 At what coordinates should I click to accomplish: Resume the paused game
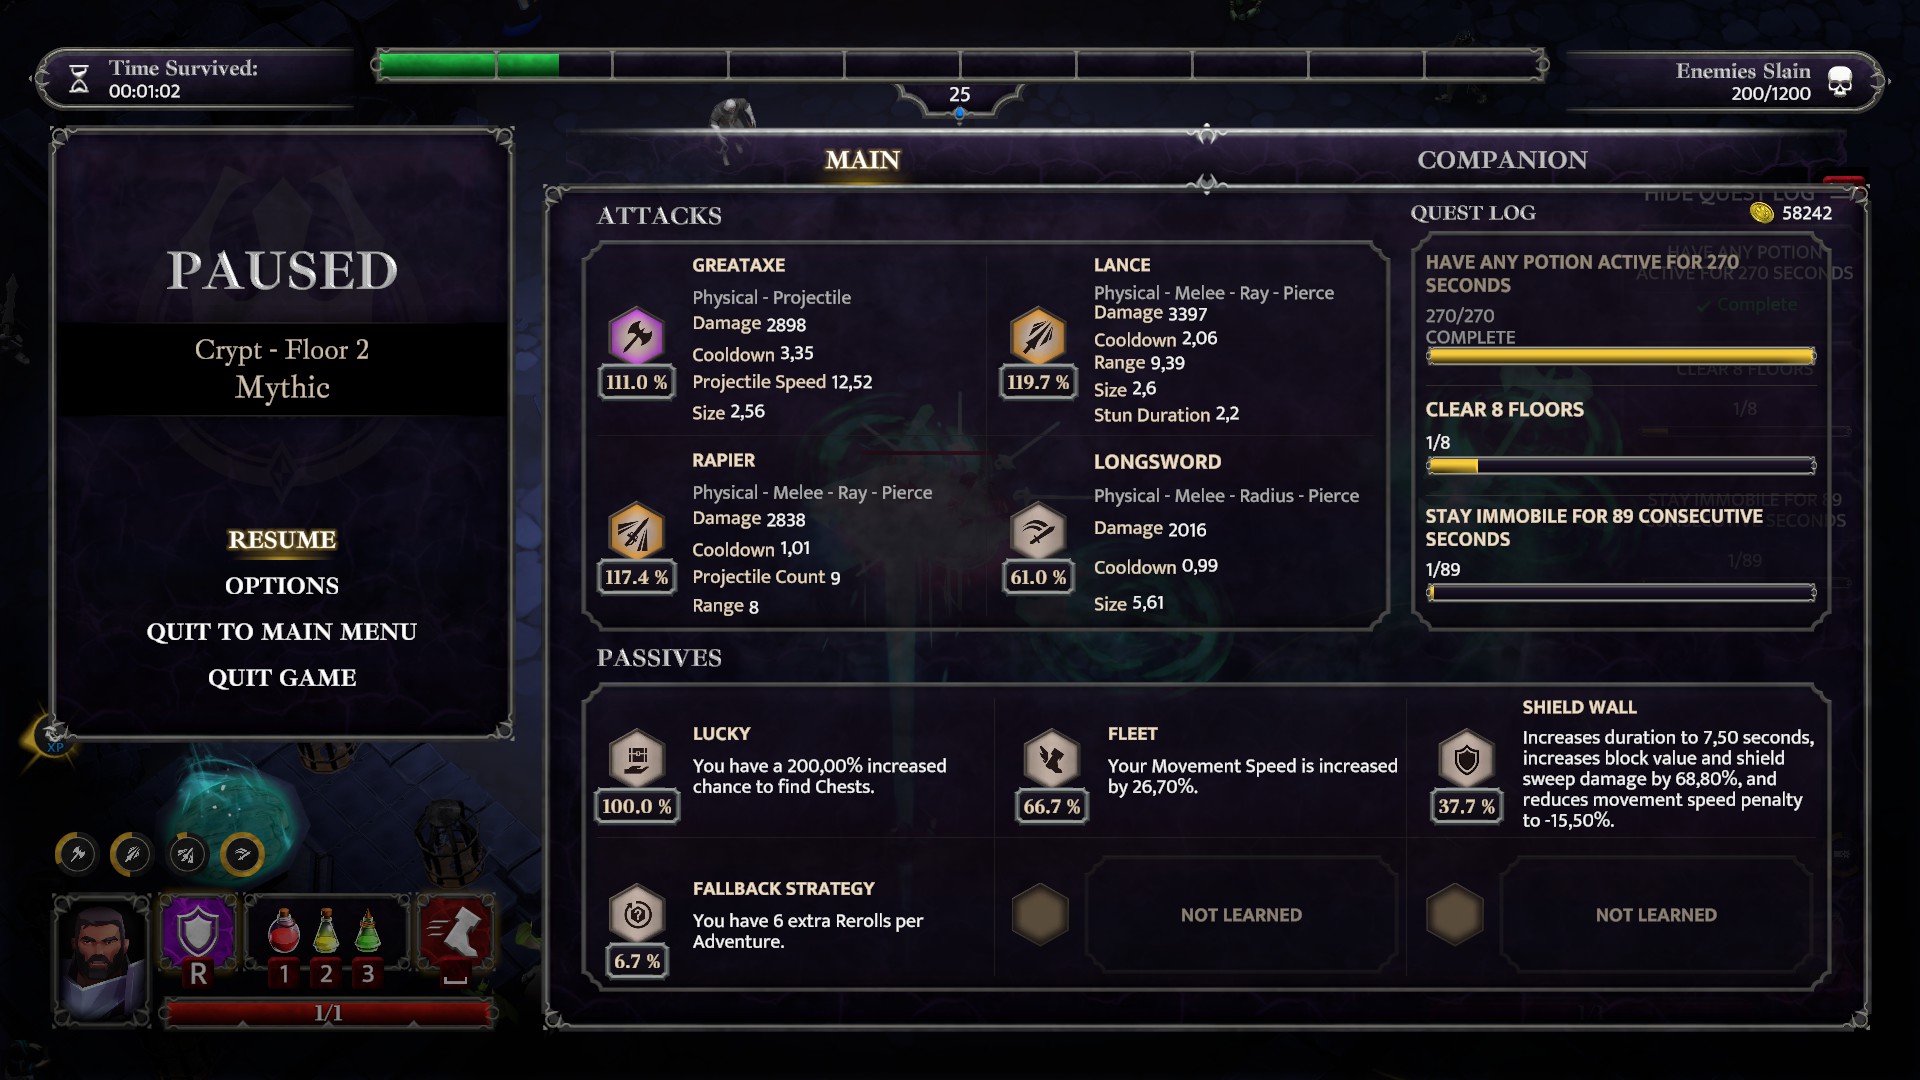282,540
